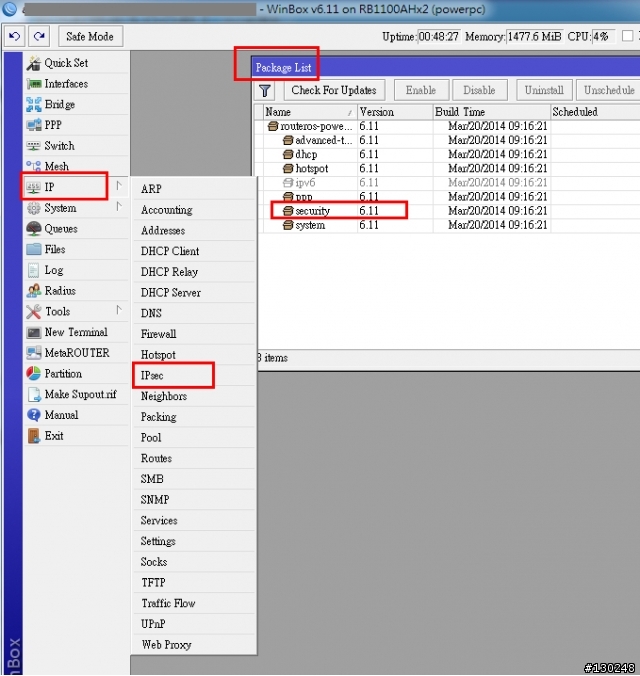The height and width of the screenshot is (676, 640).
Task: Click the Undo arrow icon
Action: [x=15, y=36]
